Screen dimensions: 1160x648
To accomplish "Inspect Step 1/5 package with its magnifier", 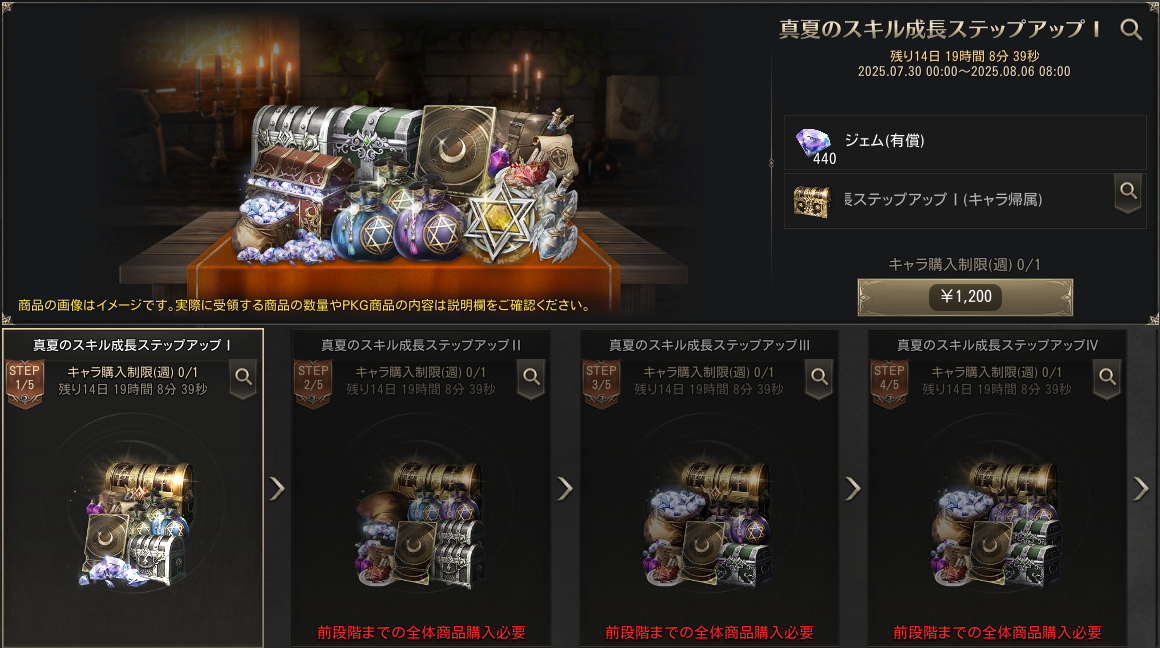I will (243, 378).
